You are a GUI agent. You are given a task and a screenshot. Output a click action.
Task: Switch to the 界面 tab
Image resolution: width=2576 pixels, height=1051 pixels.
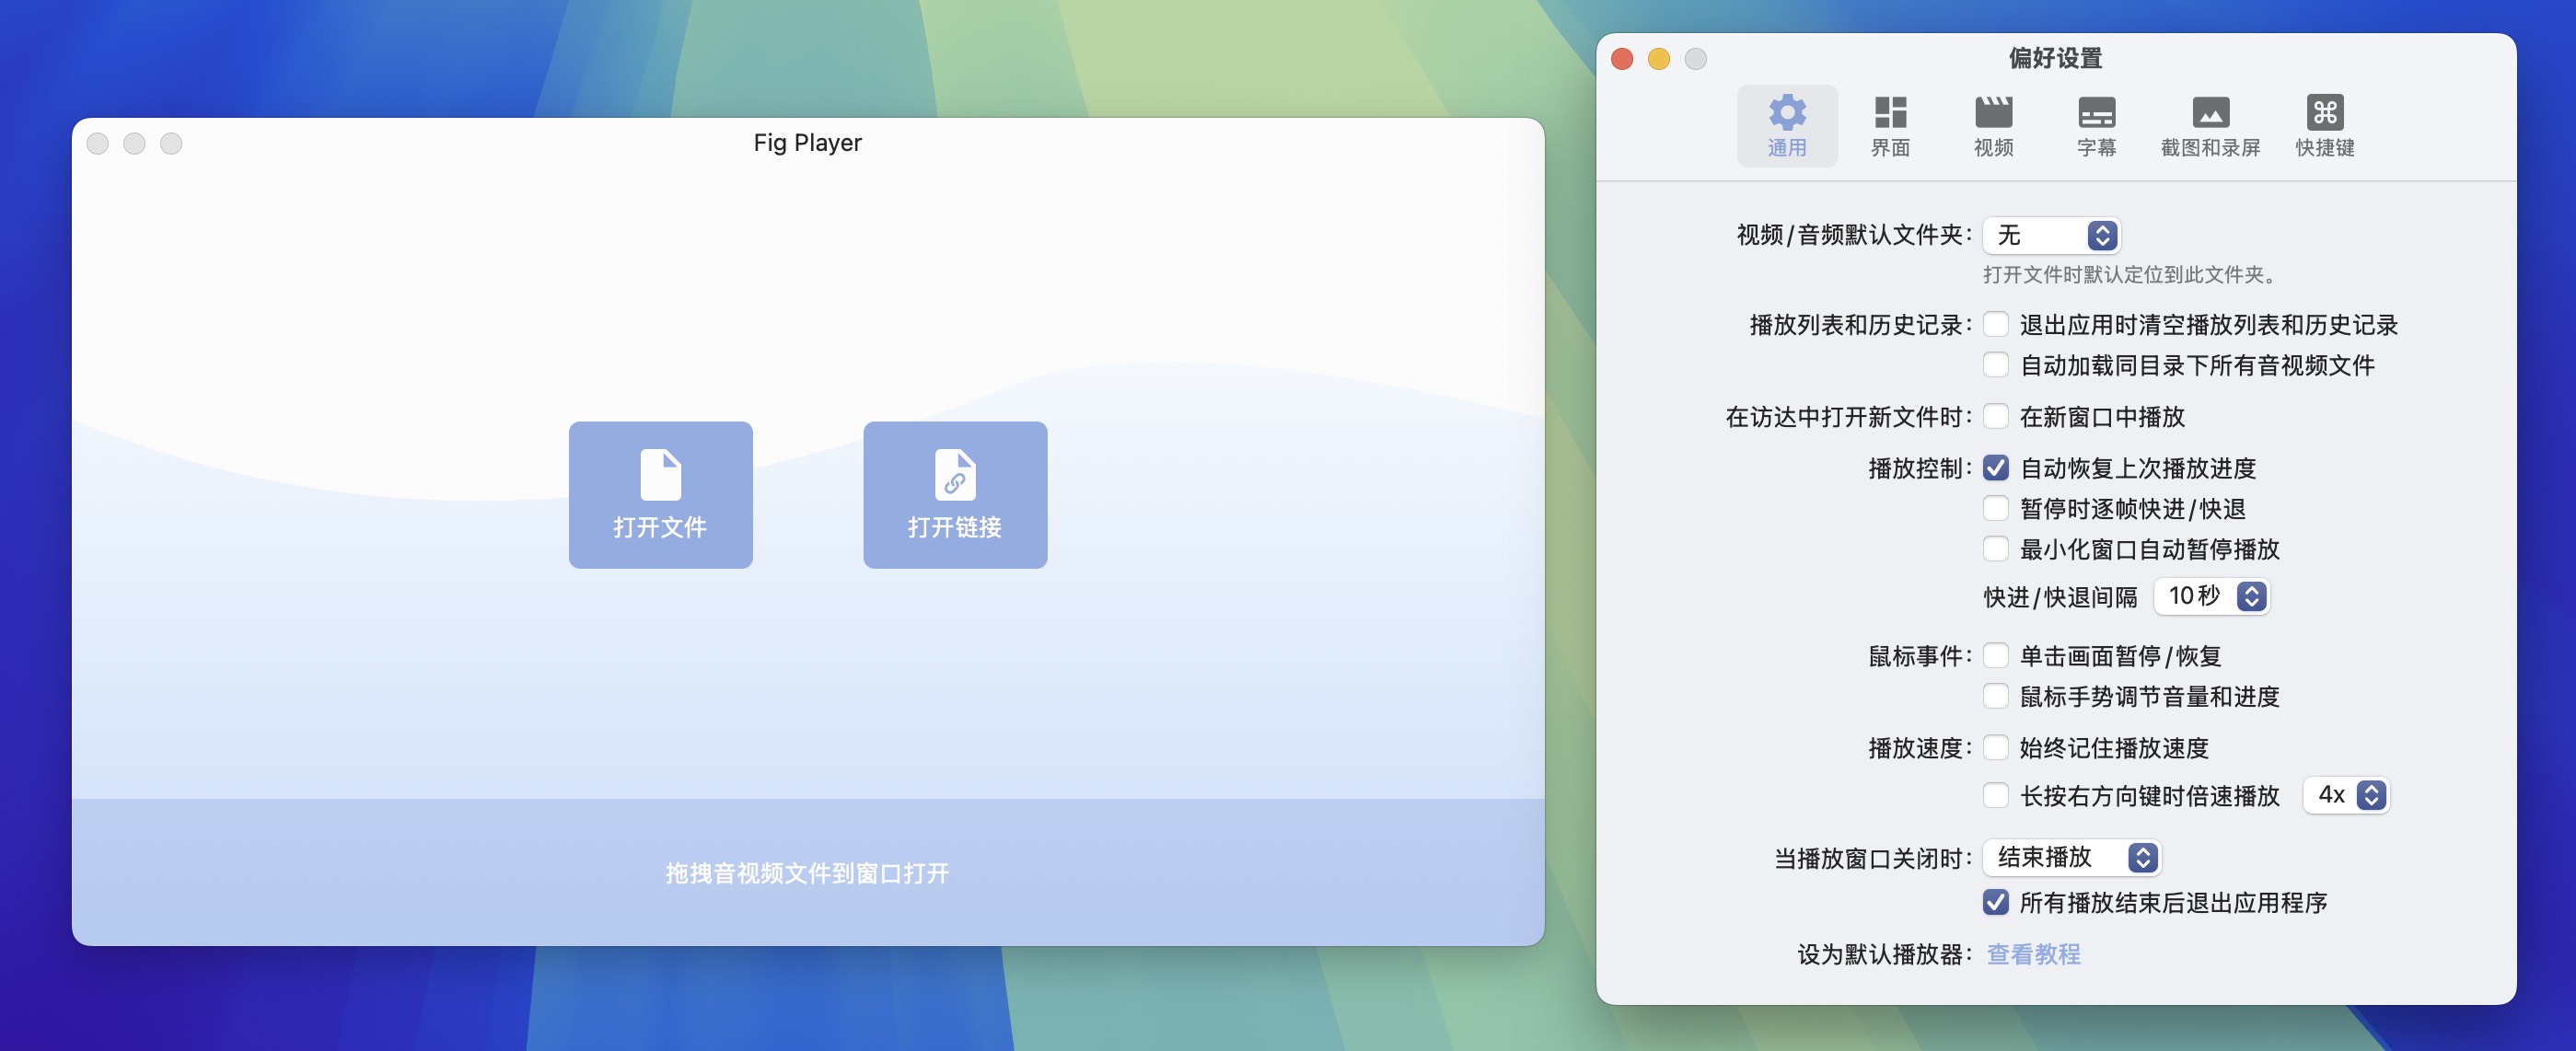coord(1890,123)
